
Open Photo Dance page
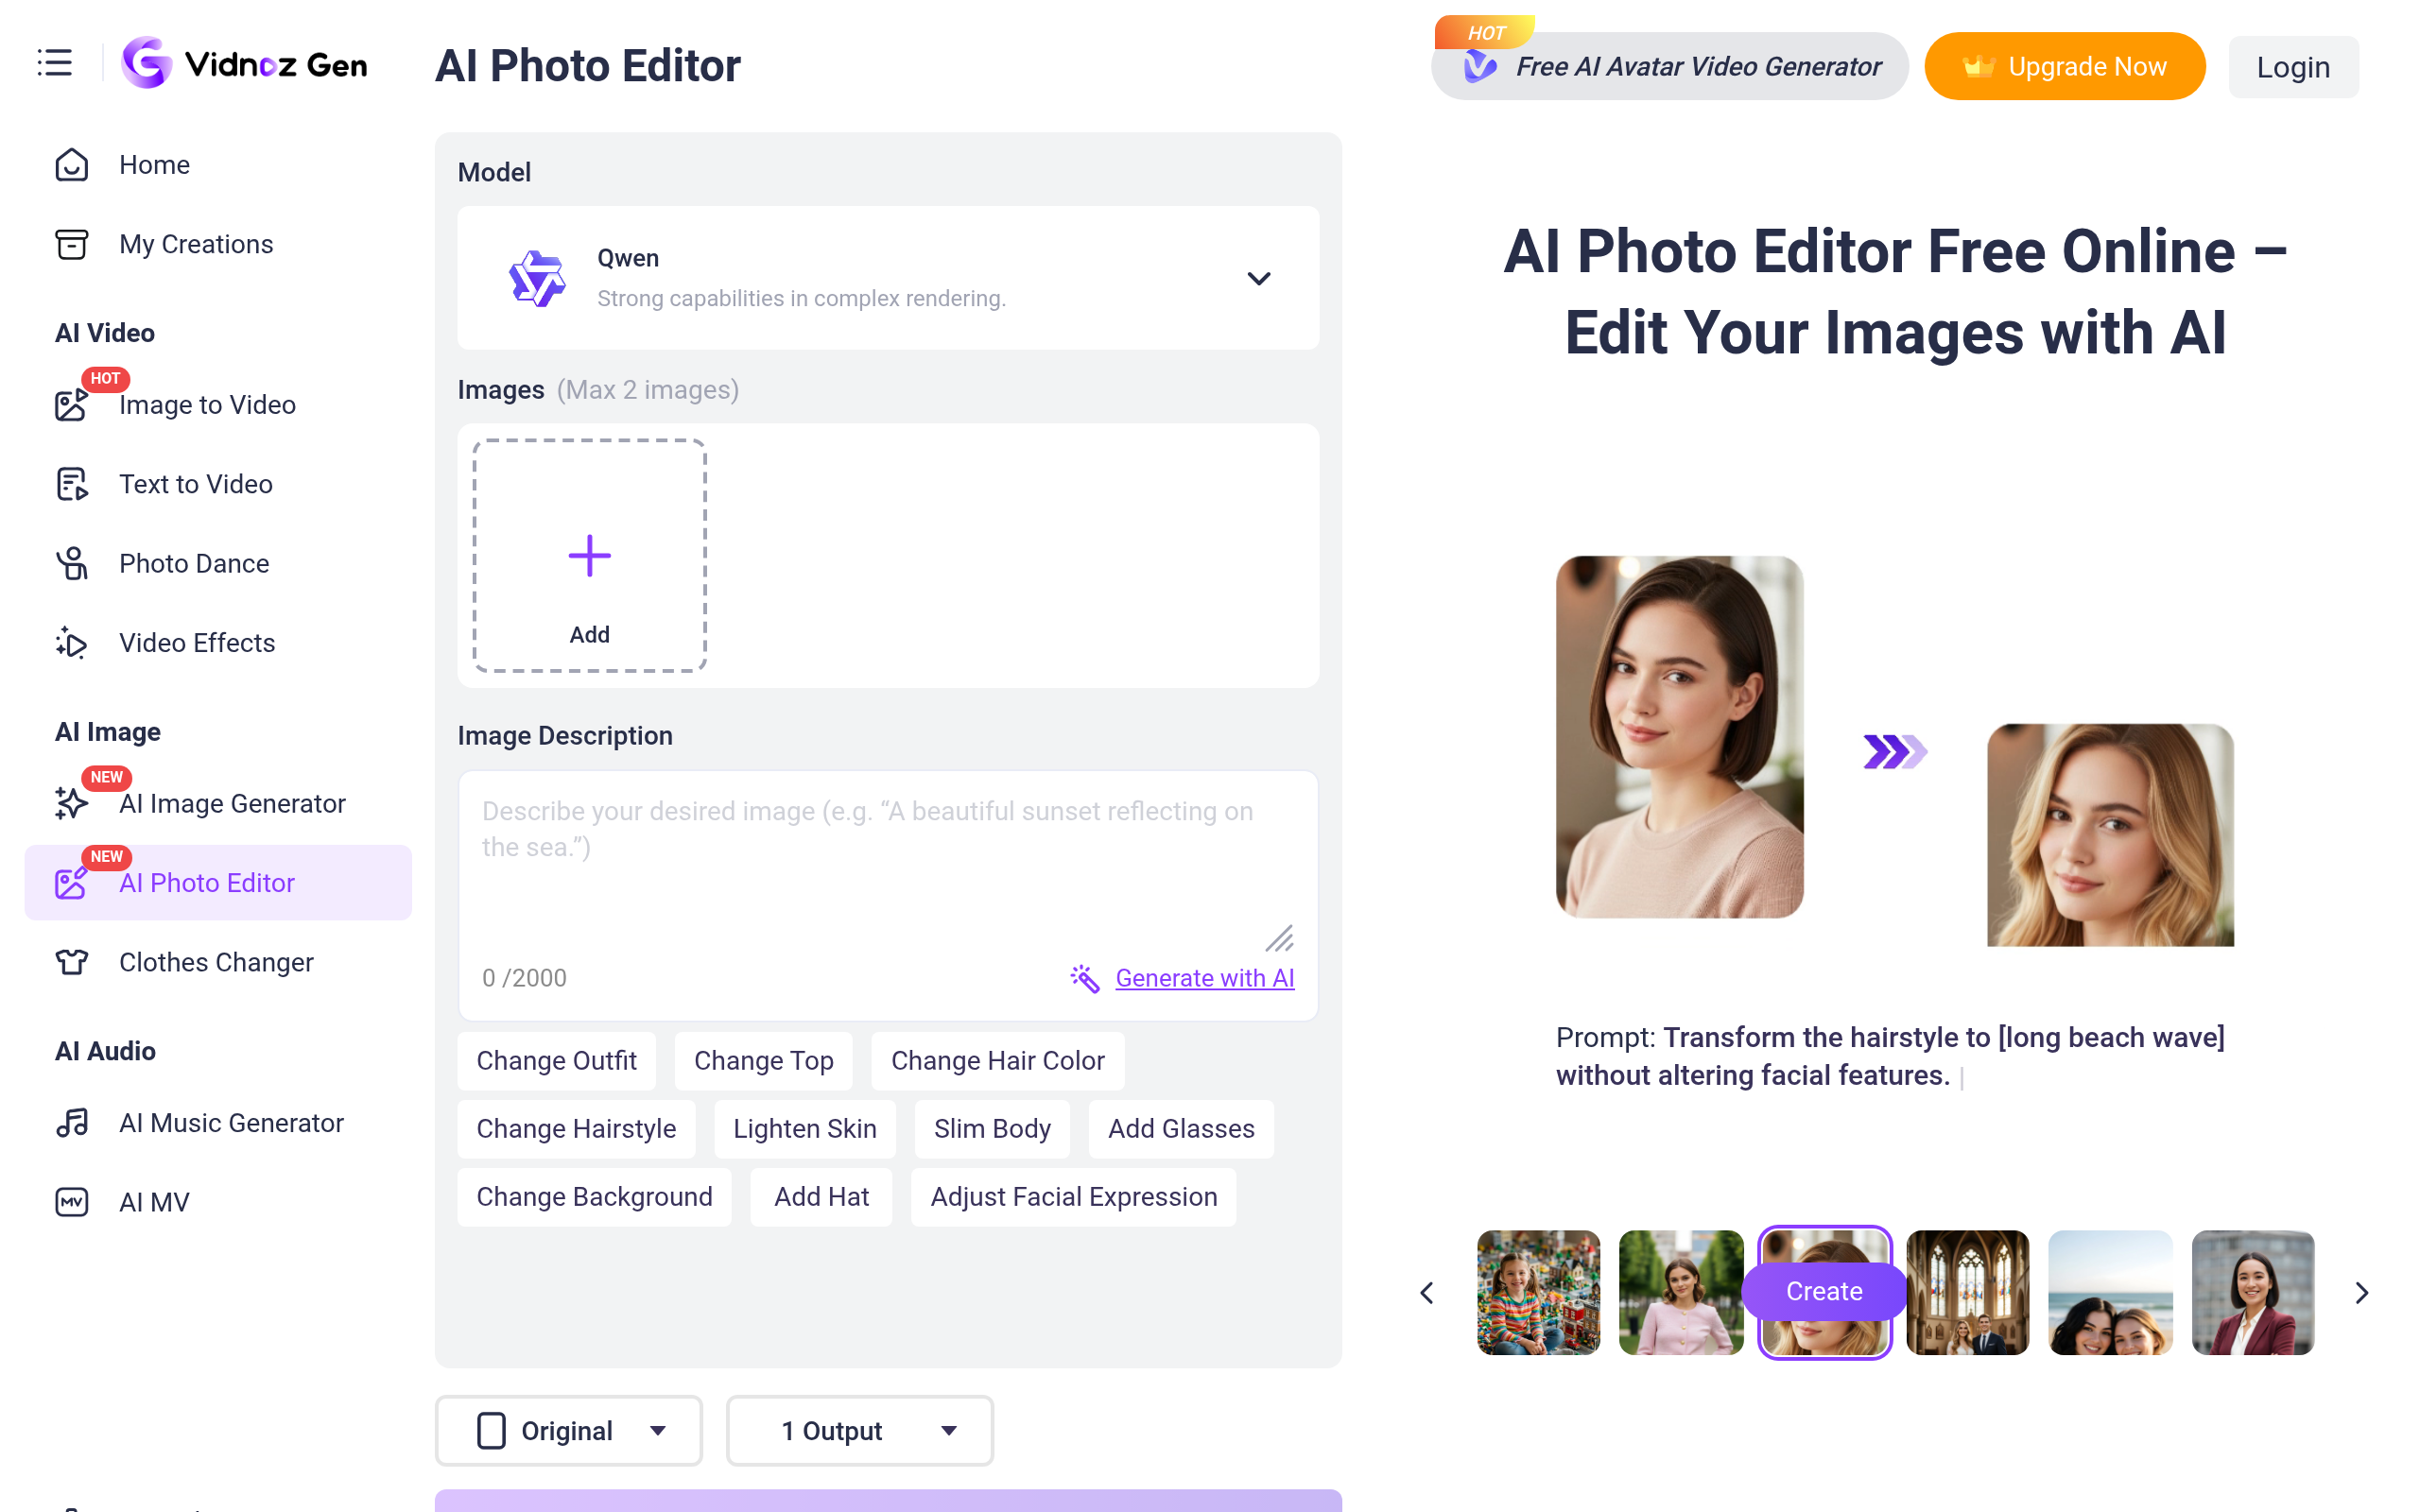click(218, 563)
